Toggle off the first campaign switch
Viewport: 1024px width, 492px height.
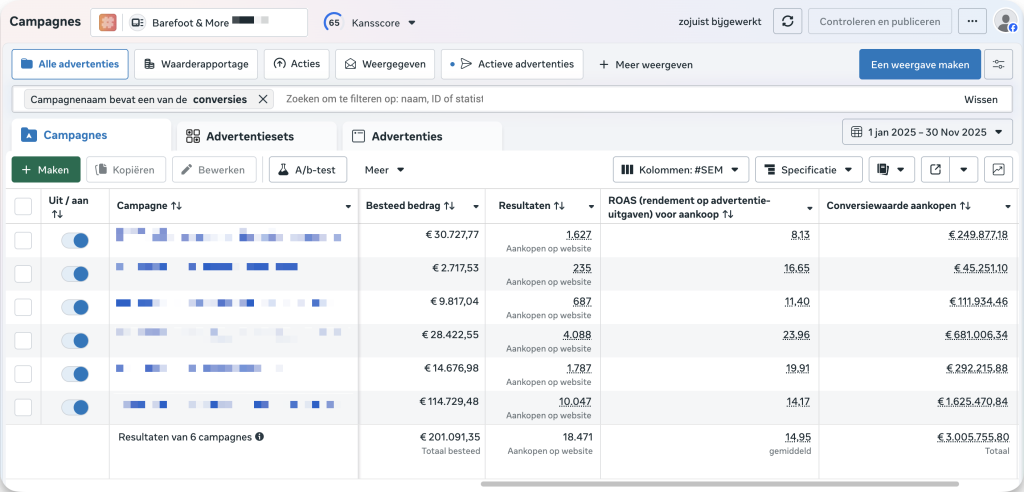click(75, 240)
